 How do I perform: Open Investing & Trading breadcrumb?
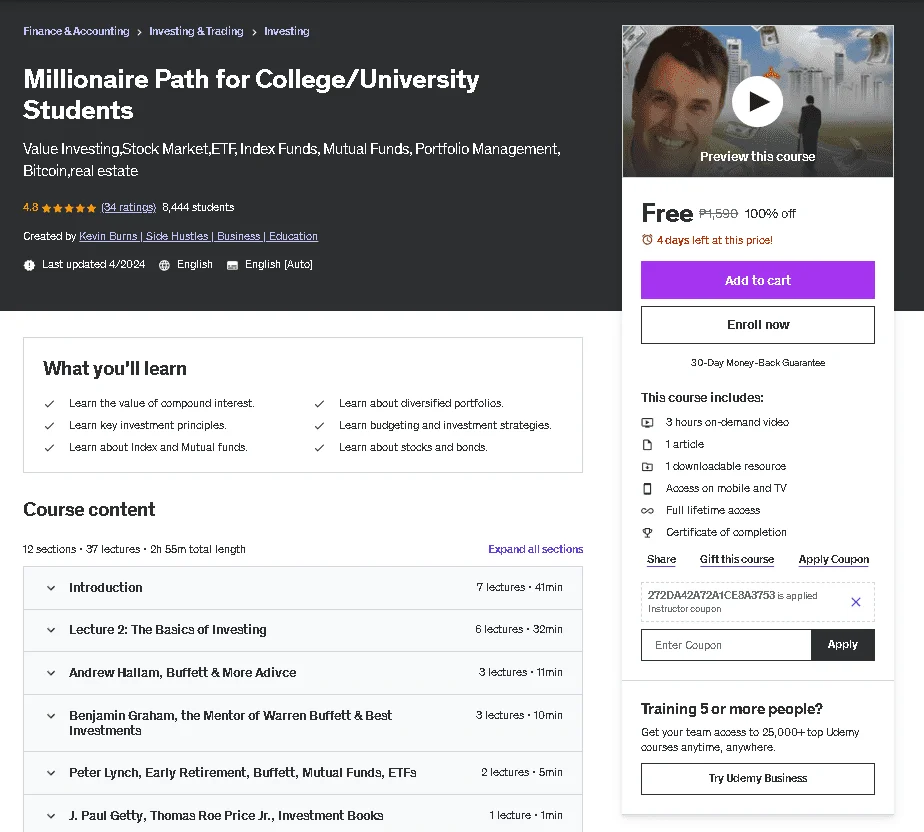point(196,31)
